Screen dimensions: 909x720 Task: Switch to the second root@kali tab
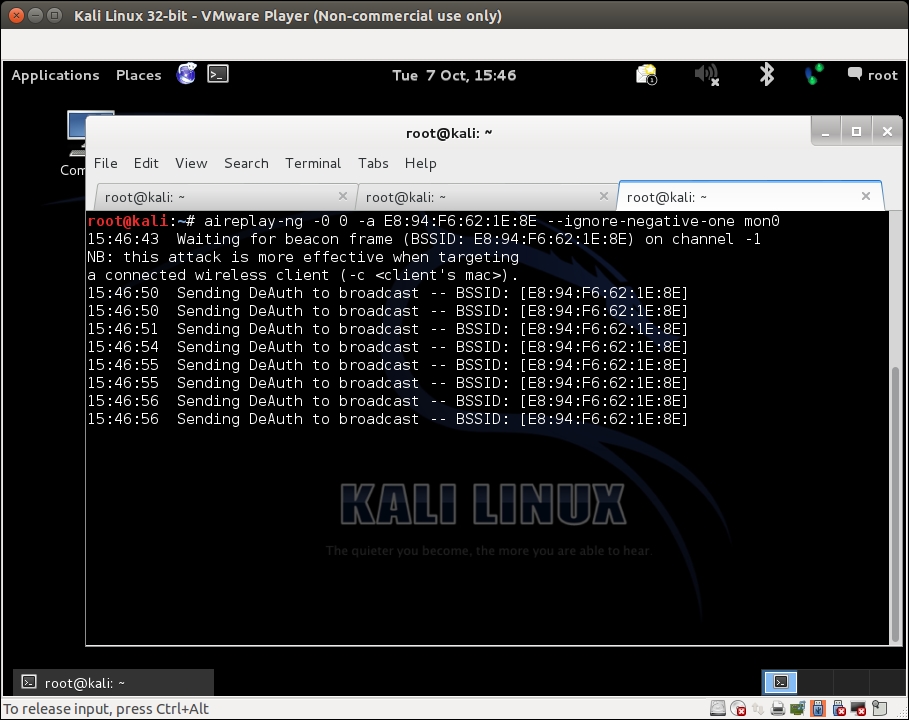(487, 197)
